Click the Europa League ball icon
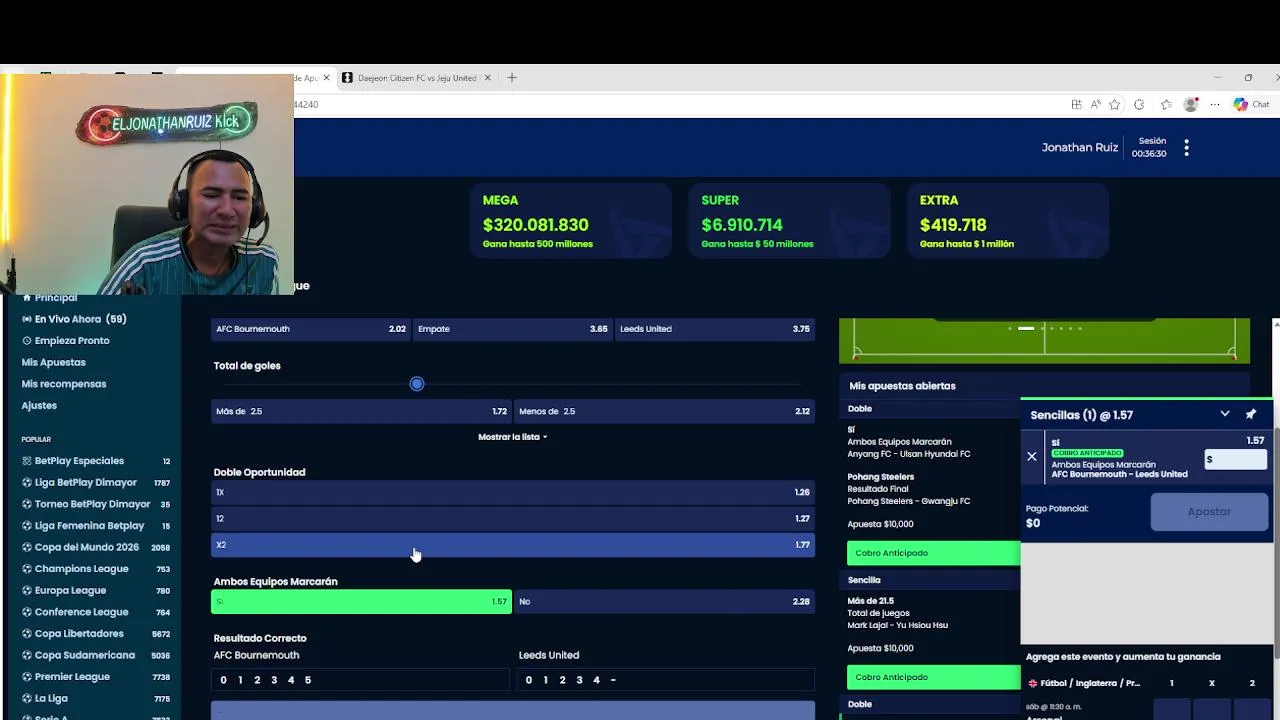Image resolution: width=1280 pixels, height=720 pixels. tap(27, 591)
